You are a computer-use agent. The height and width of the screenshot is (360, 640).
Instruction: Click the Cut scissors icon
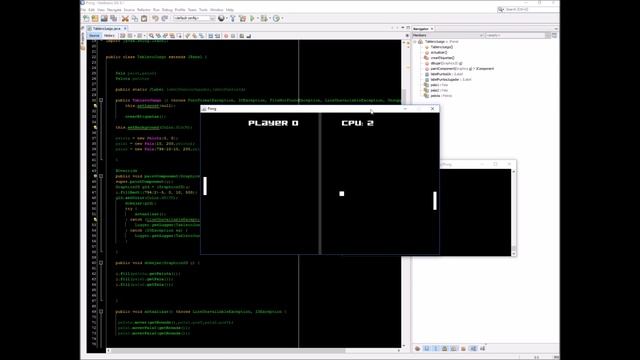click(x=125, y=18)
